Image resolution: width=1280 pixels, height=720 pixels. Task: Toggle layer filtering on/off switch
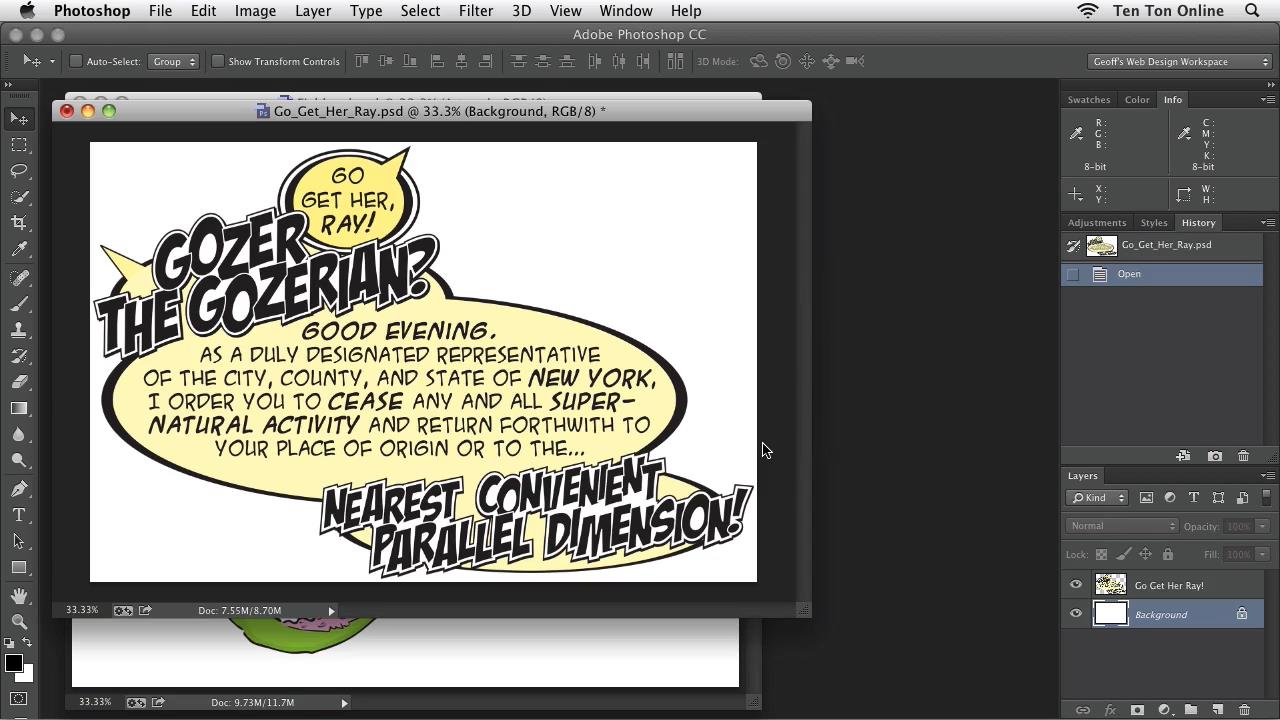tap(1266, 497)
